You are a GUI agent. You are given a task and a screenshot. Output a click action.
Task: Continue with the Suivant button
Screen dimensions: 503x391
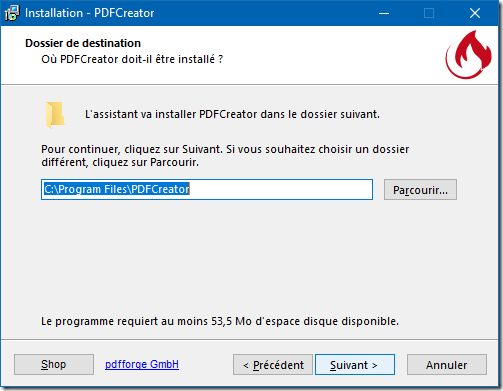(x=355, y=365)
